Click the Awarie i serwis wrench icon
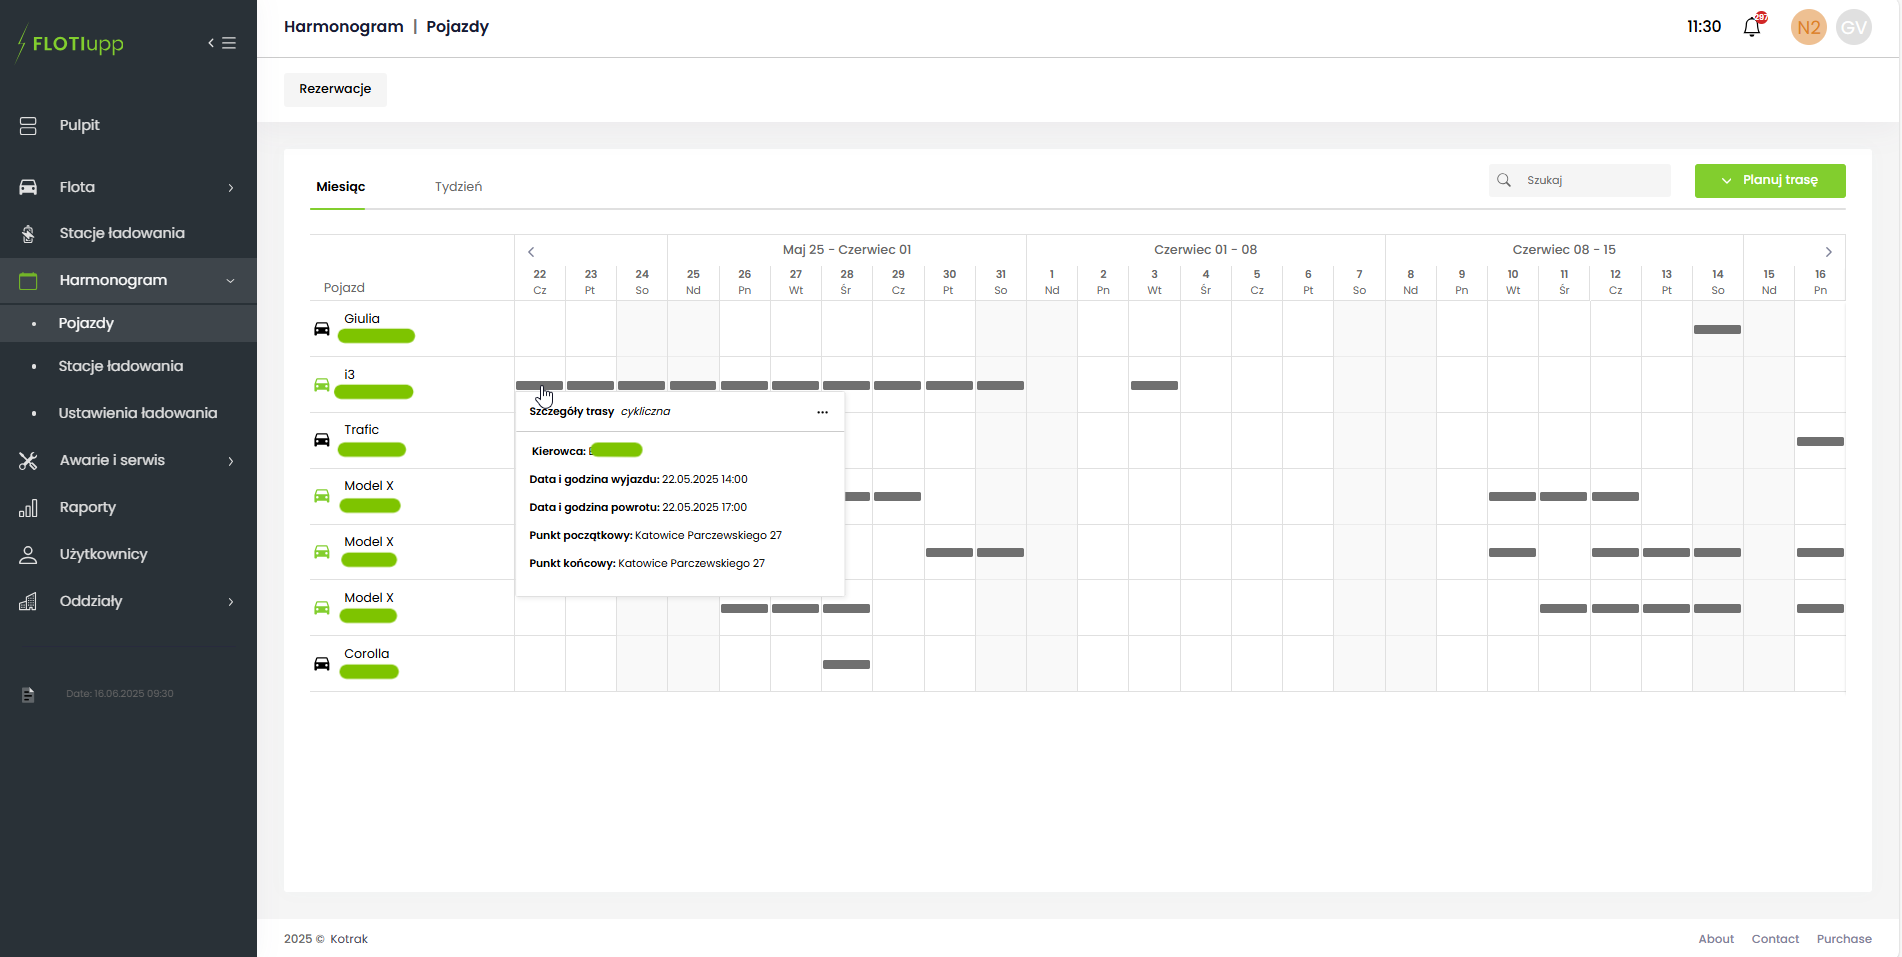1902x957 pixels. (28, 461)
